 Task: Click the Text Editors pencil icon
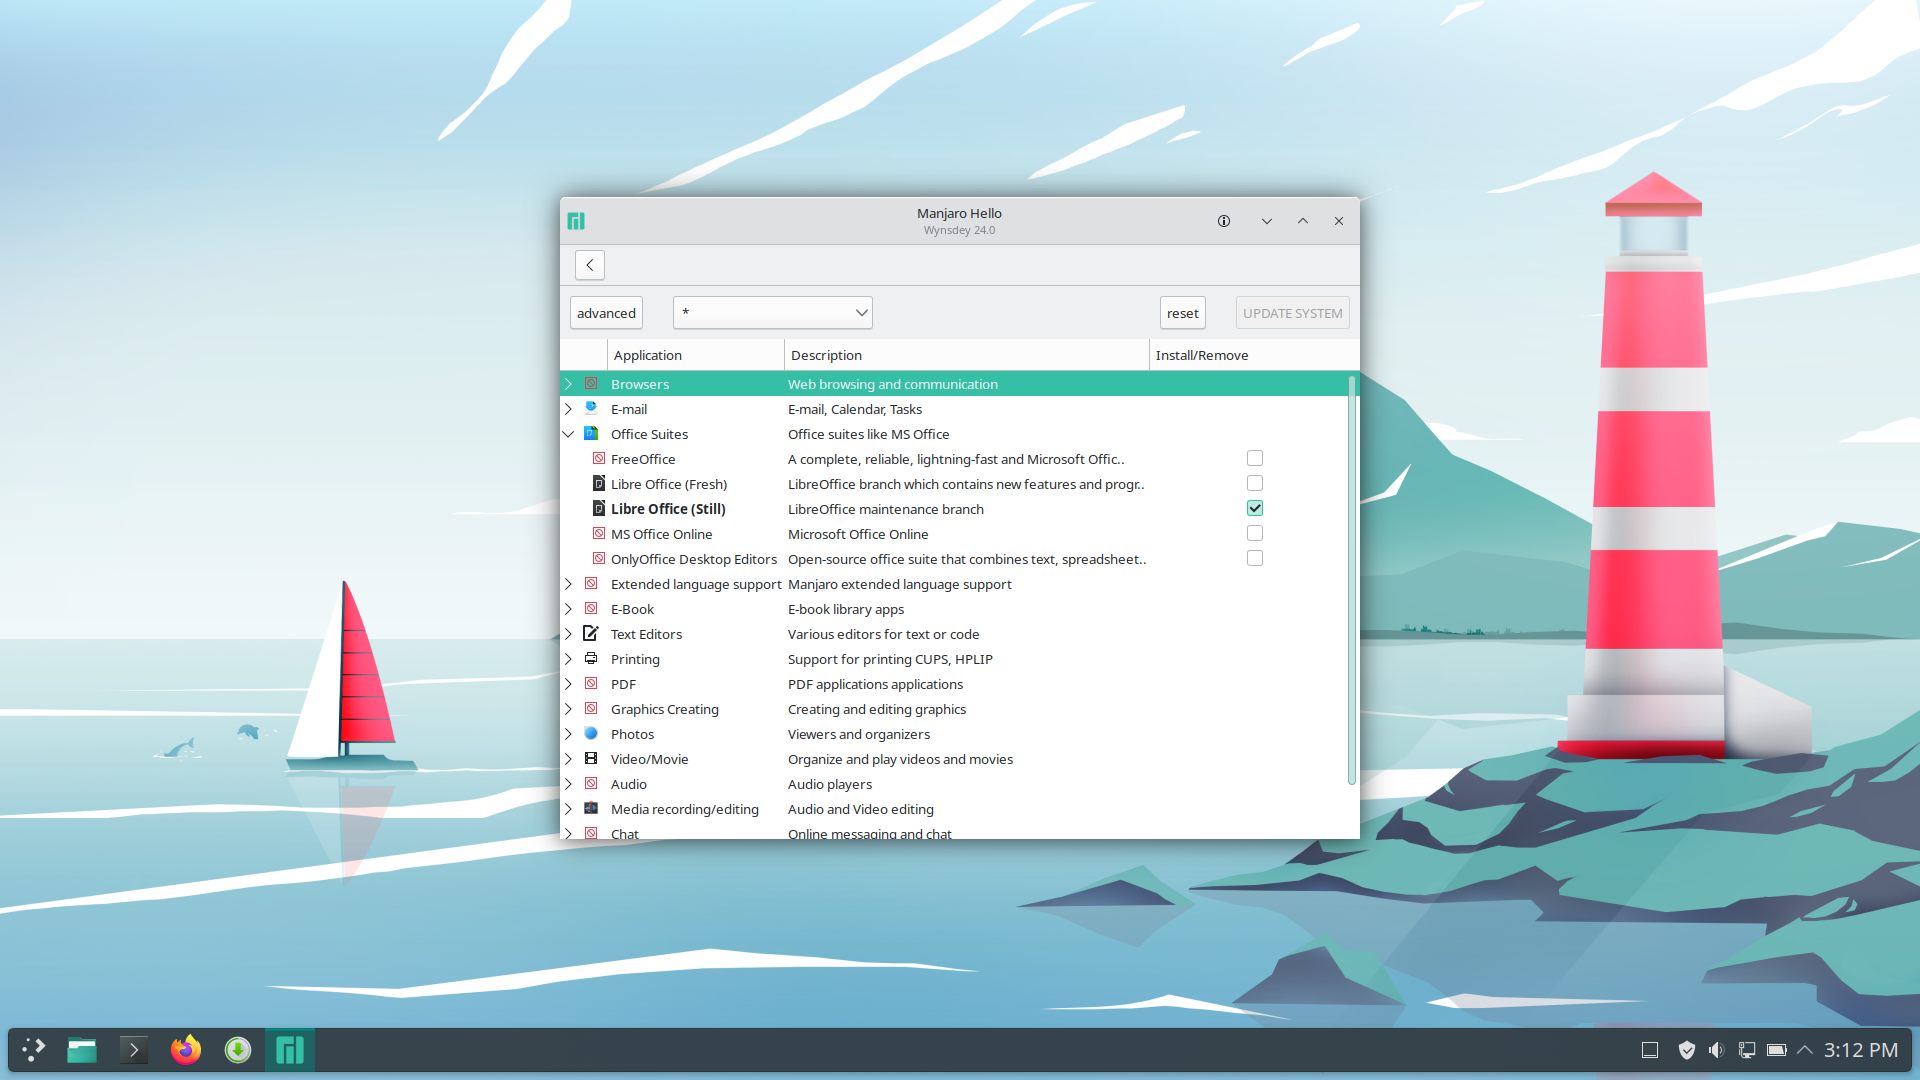coord(591,633)
